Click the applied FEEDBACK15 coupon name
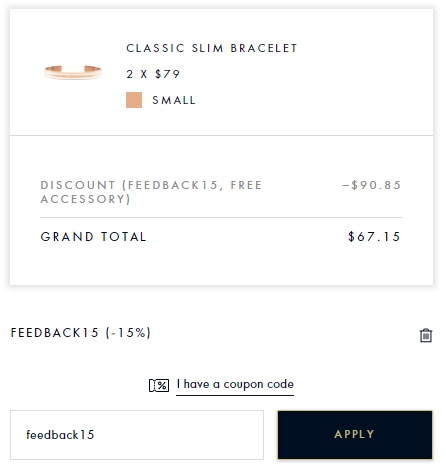 click(55, 333)
